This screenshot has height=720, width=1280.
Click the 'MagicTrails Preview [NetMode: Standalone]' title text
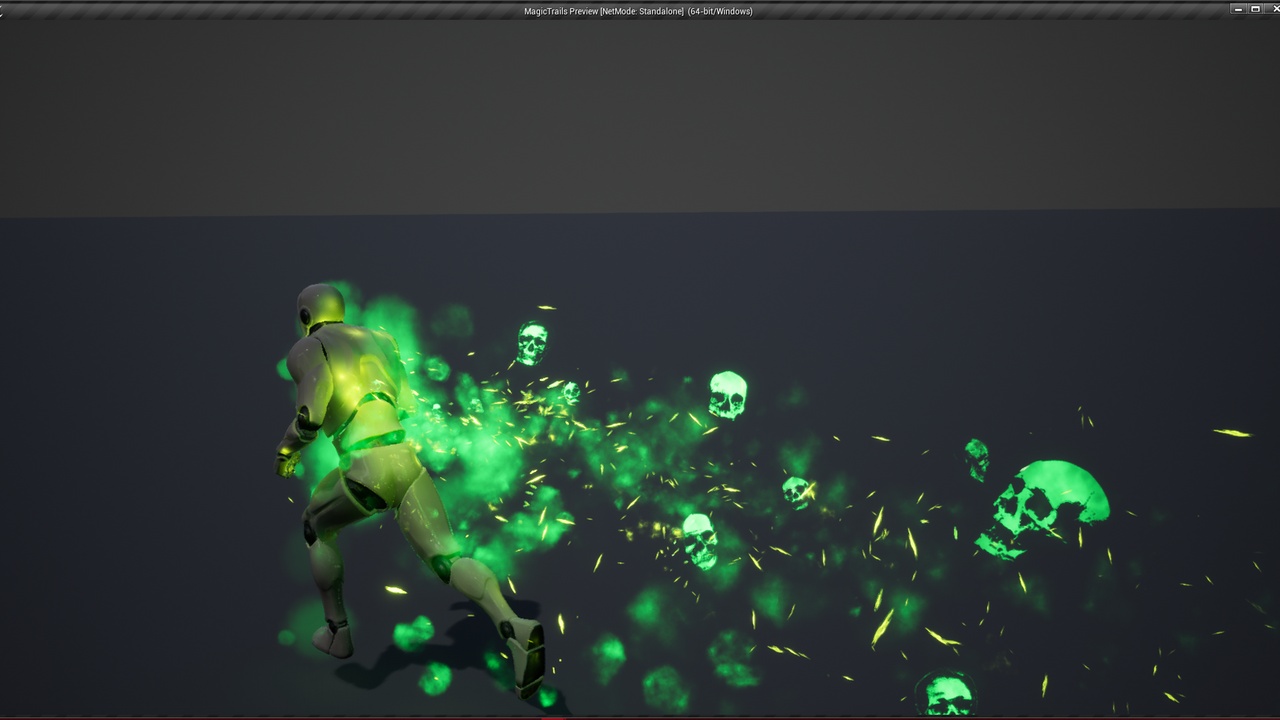pyautogui.click(x=604, y=11)
